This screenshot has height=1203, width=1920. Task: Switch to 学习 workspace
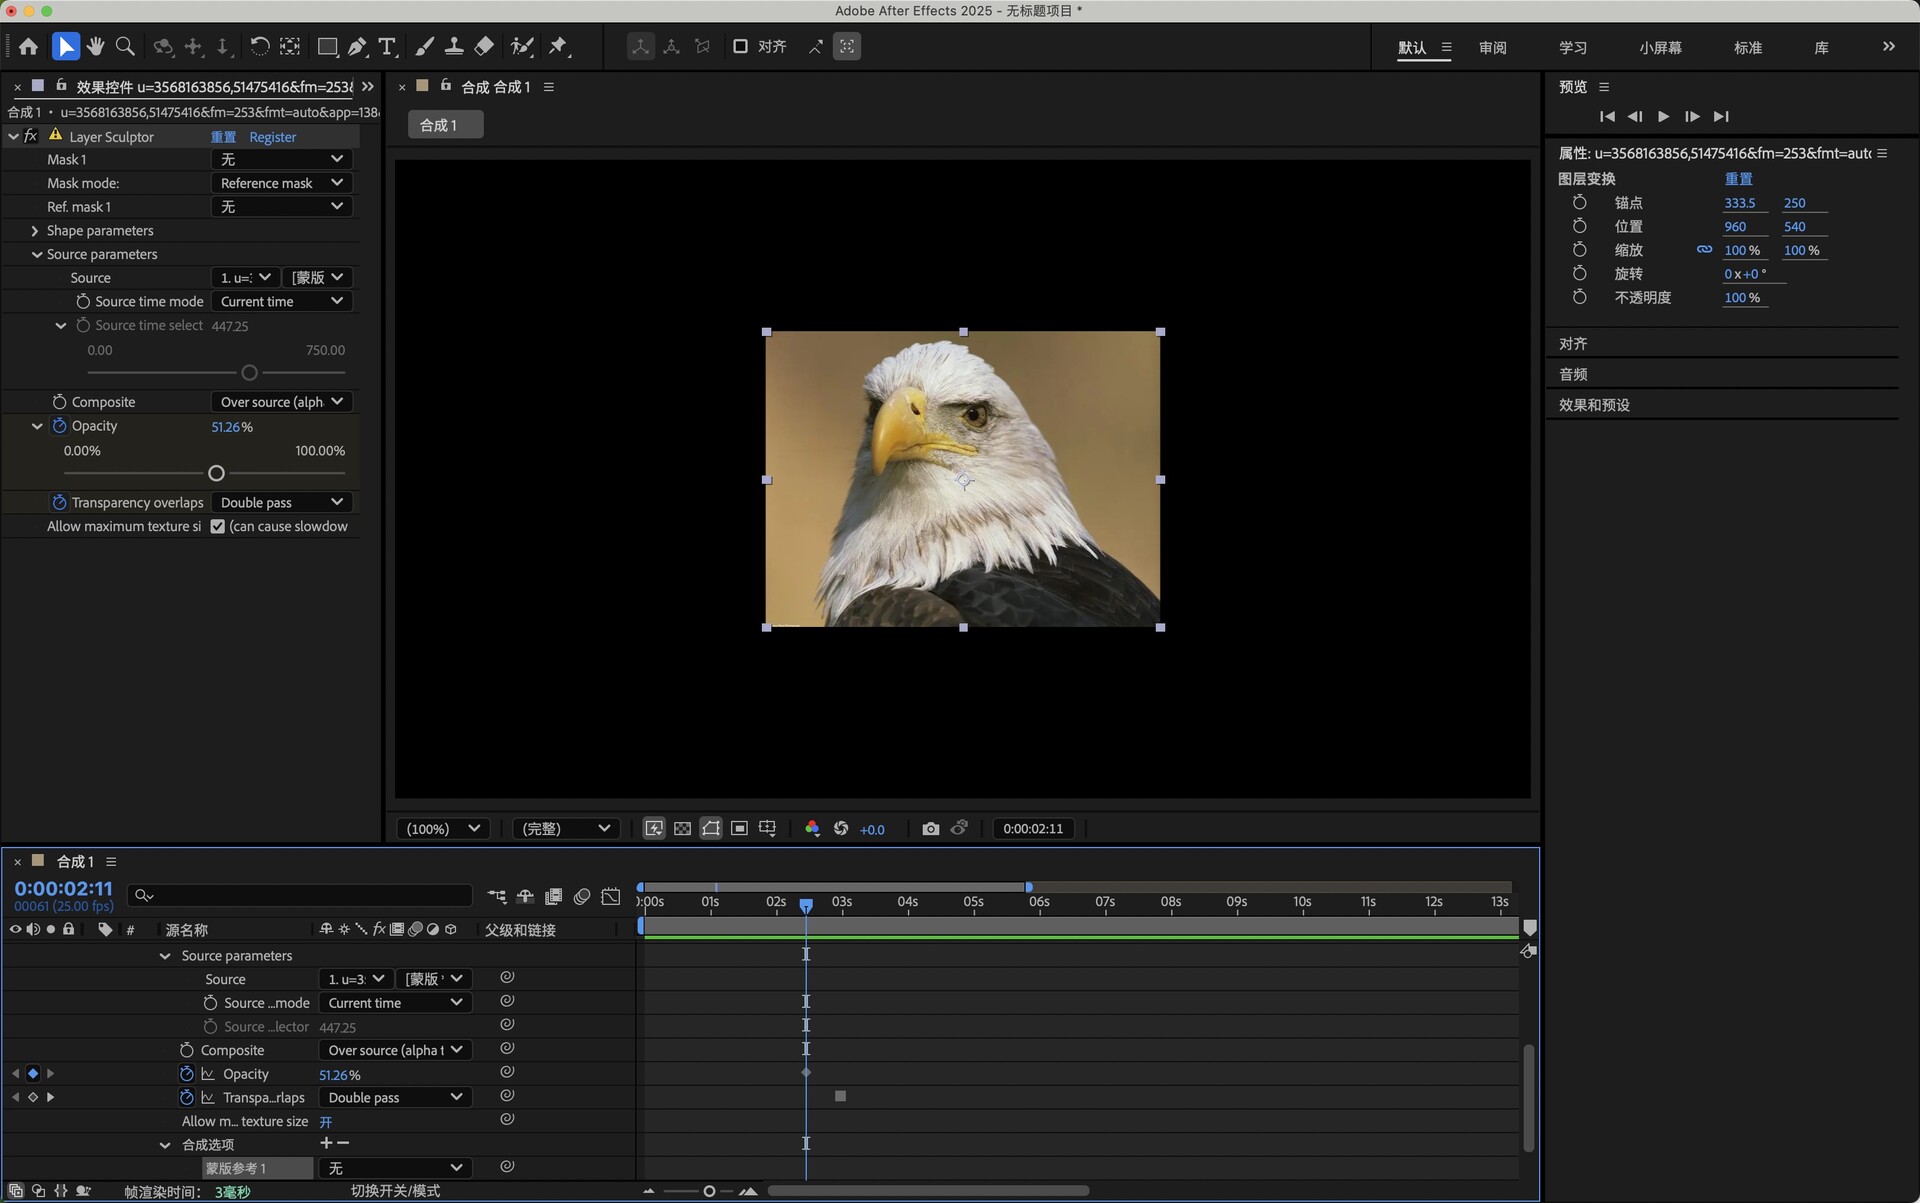(1572, 47)
